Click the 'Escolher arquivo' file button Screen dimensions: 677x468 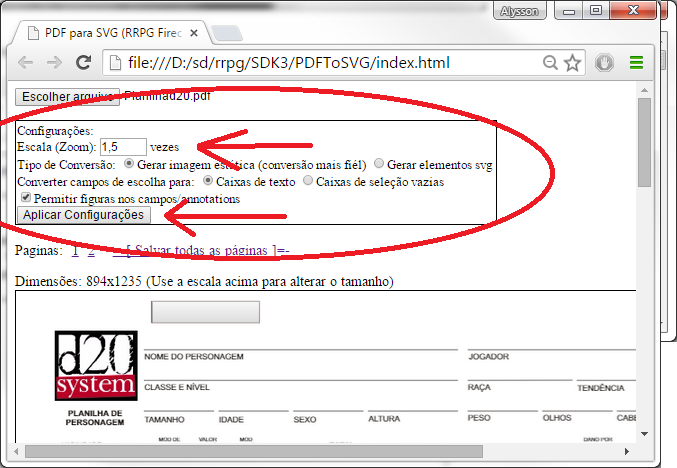click(x=67, y=97)
